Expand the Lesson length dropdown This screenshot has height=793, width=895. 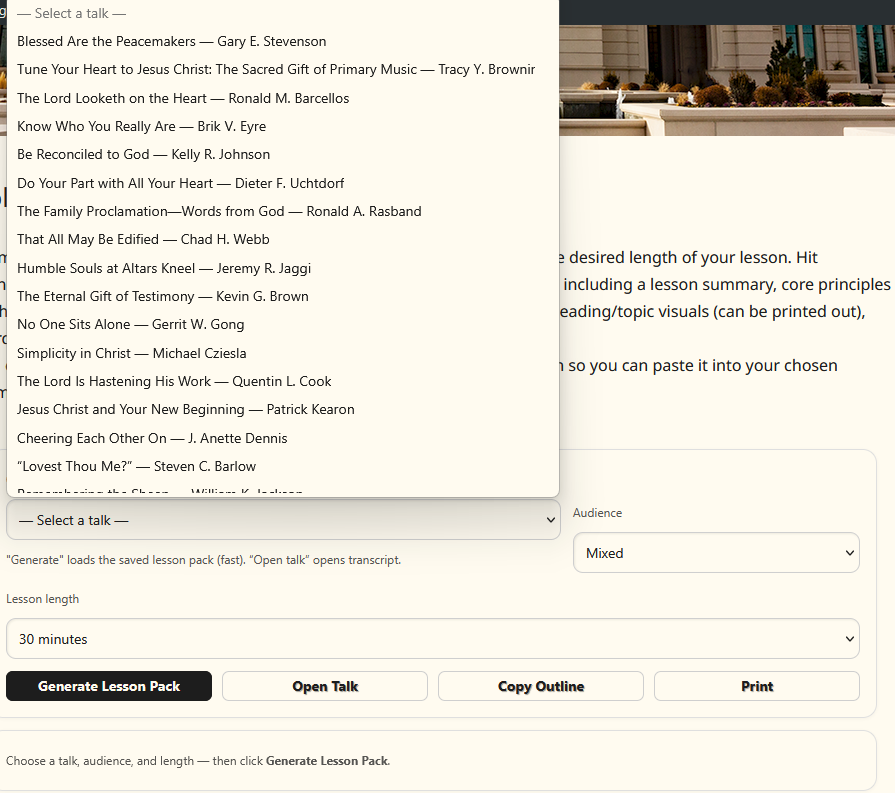pos(432,639)
